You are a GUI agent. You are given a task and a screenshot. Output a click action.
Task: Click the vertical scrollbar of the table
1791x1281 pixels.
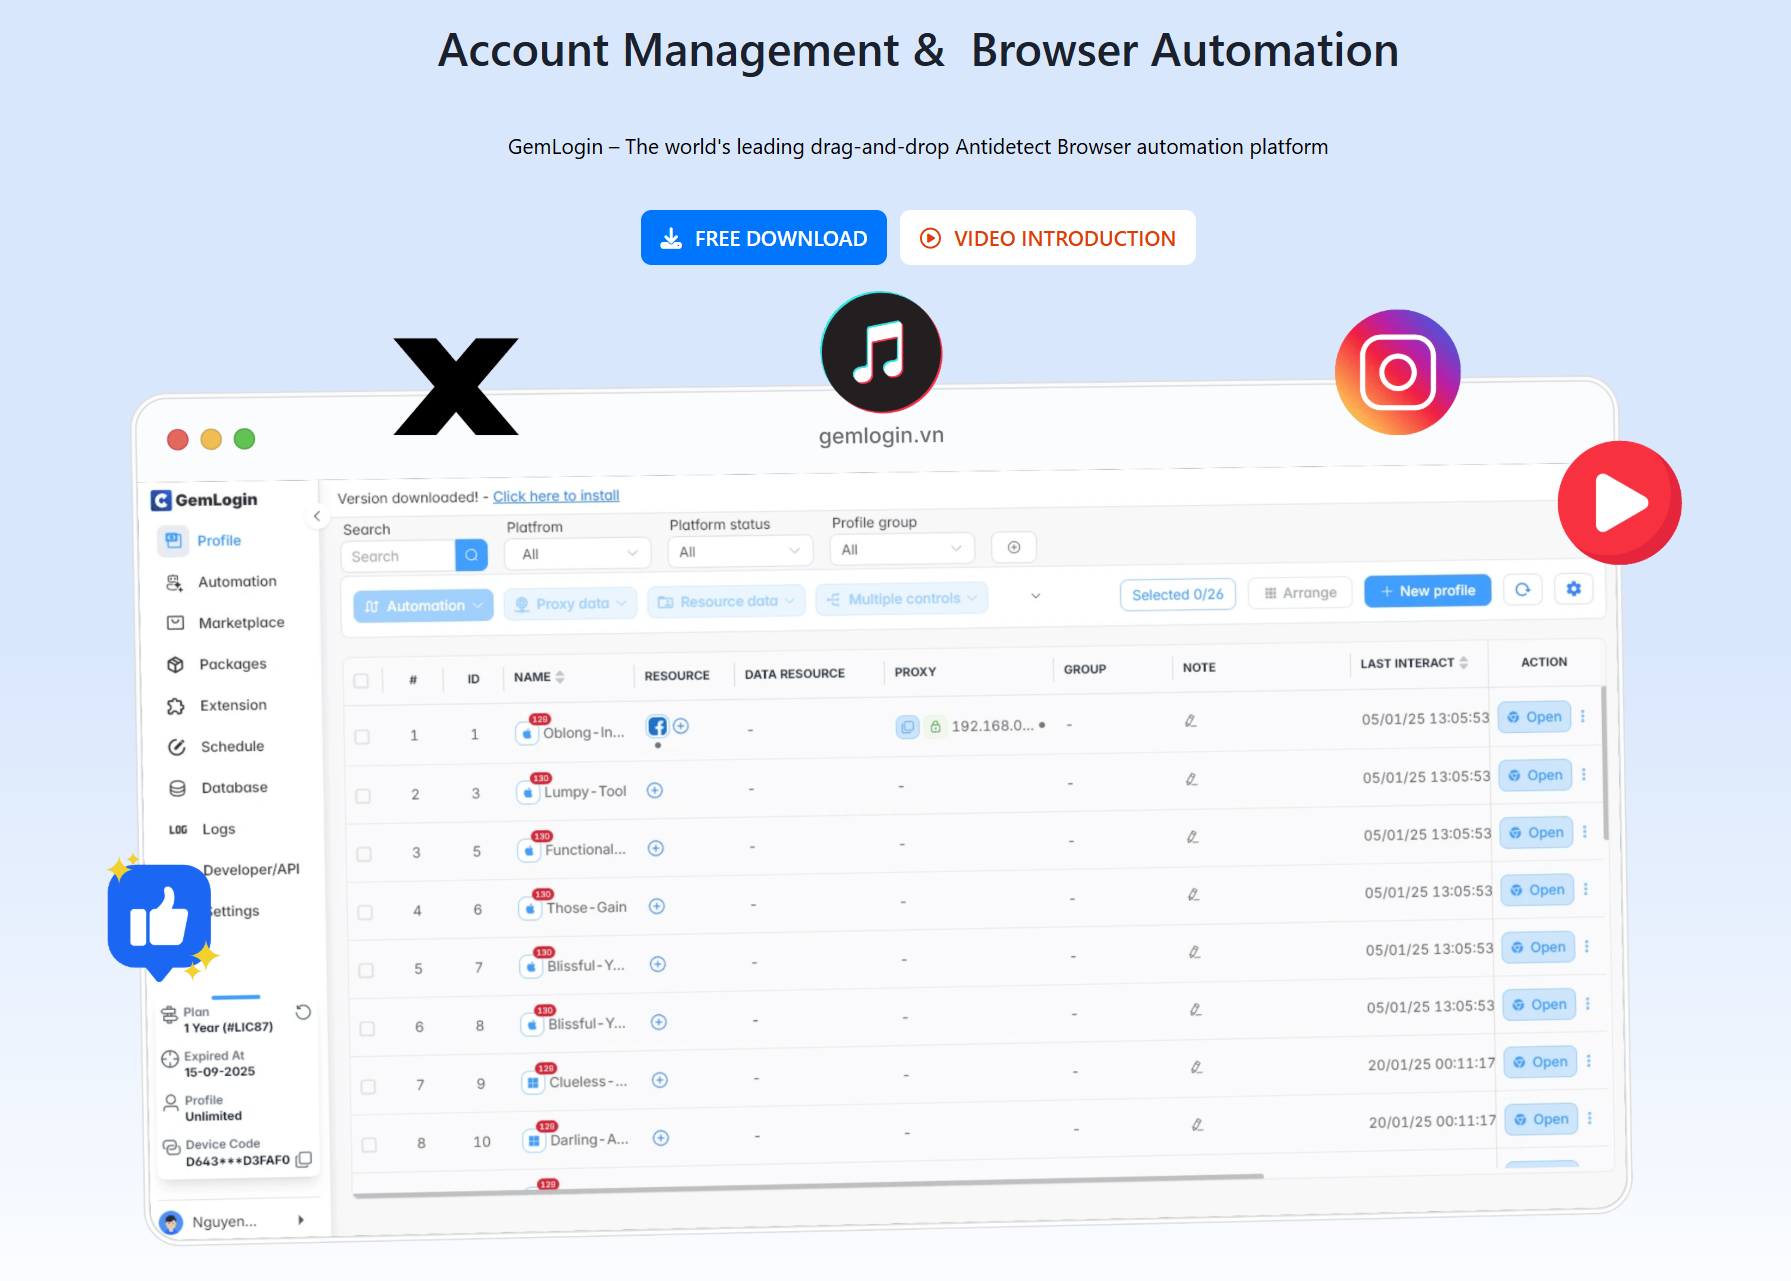click(1606, 763)
